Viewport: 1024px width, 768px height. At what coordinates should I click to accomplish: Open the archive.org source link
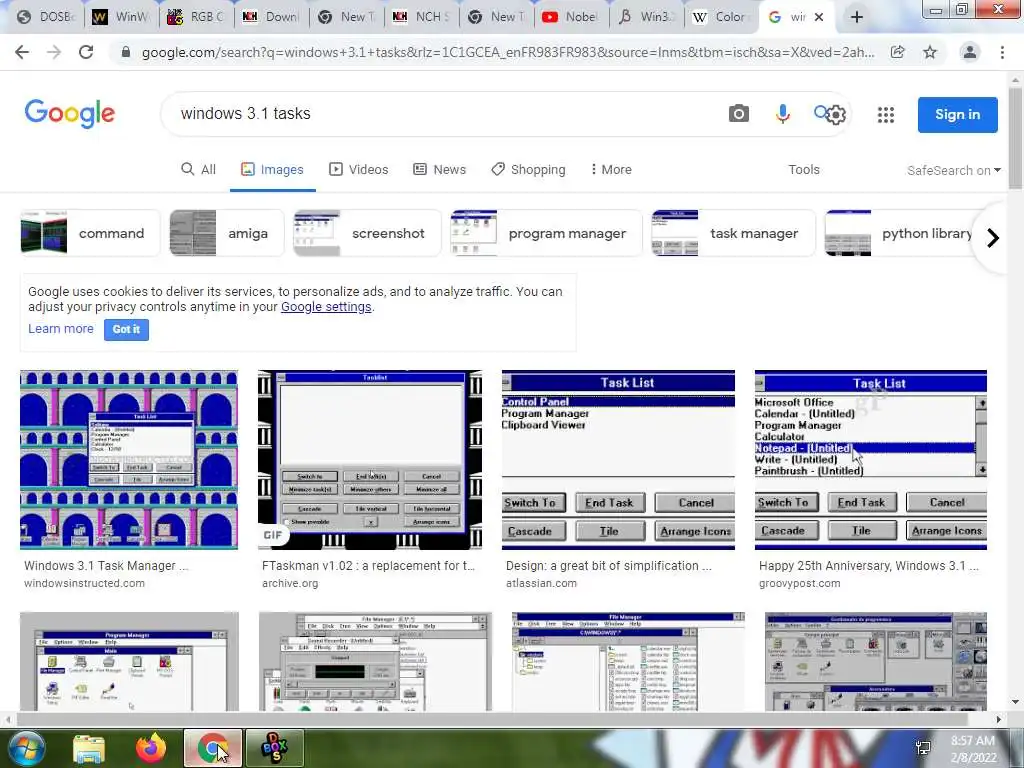click(290, 583)
